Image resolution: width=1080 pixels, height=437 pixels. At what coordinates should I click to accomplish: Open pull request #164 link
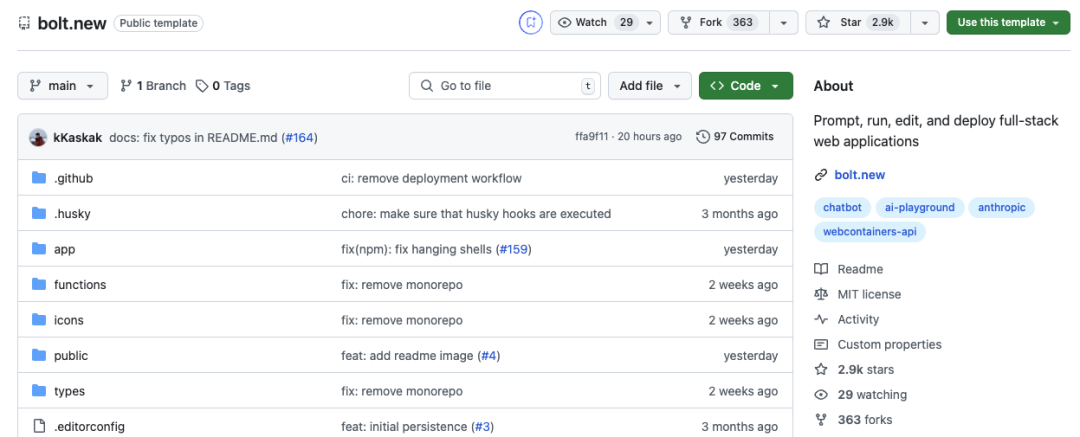pyautogui.click(x=300, y=137)
